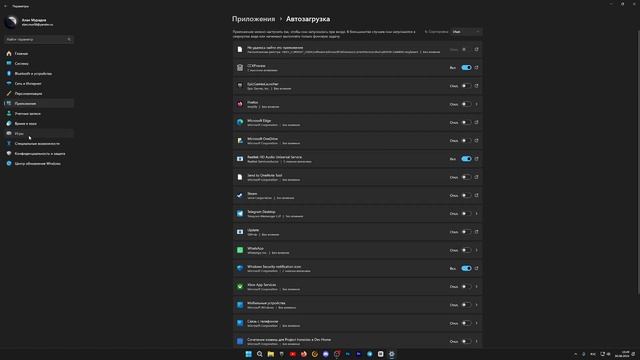Click the Telegram Desktop app icon
Image resolution: width=640 pixels, height=360 pixels.
pyautogui.click(x=240, y=213)
